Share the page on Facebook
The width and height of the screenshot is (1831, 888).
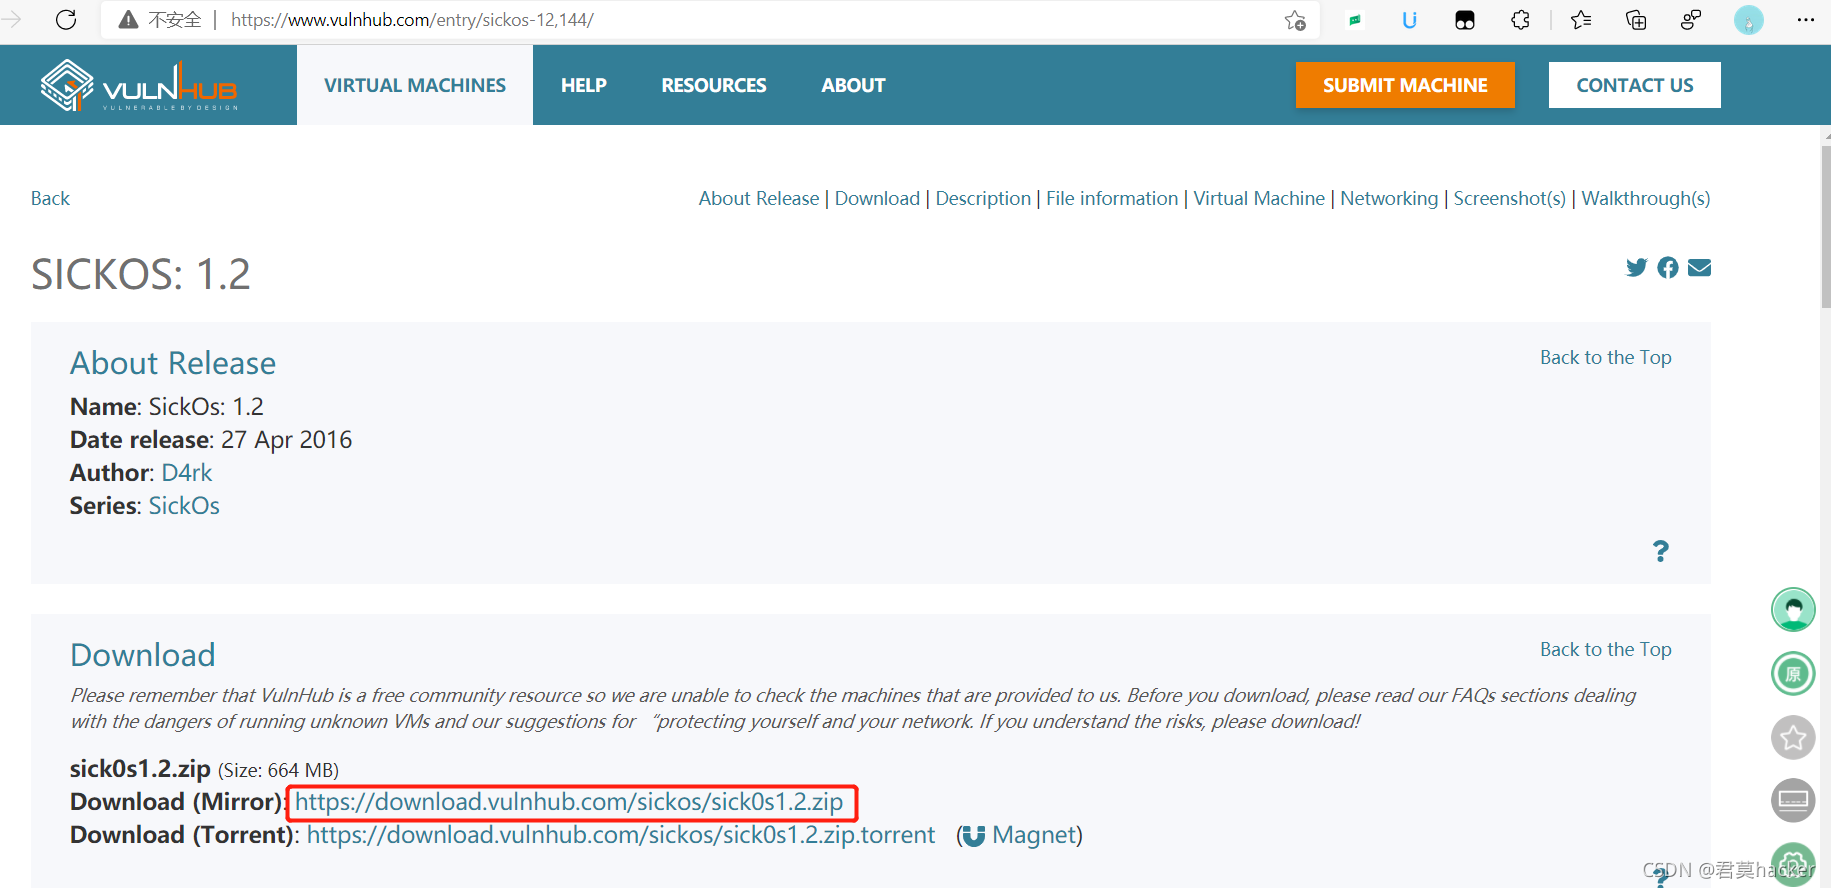[1668, 267]
